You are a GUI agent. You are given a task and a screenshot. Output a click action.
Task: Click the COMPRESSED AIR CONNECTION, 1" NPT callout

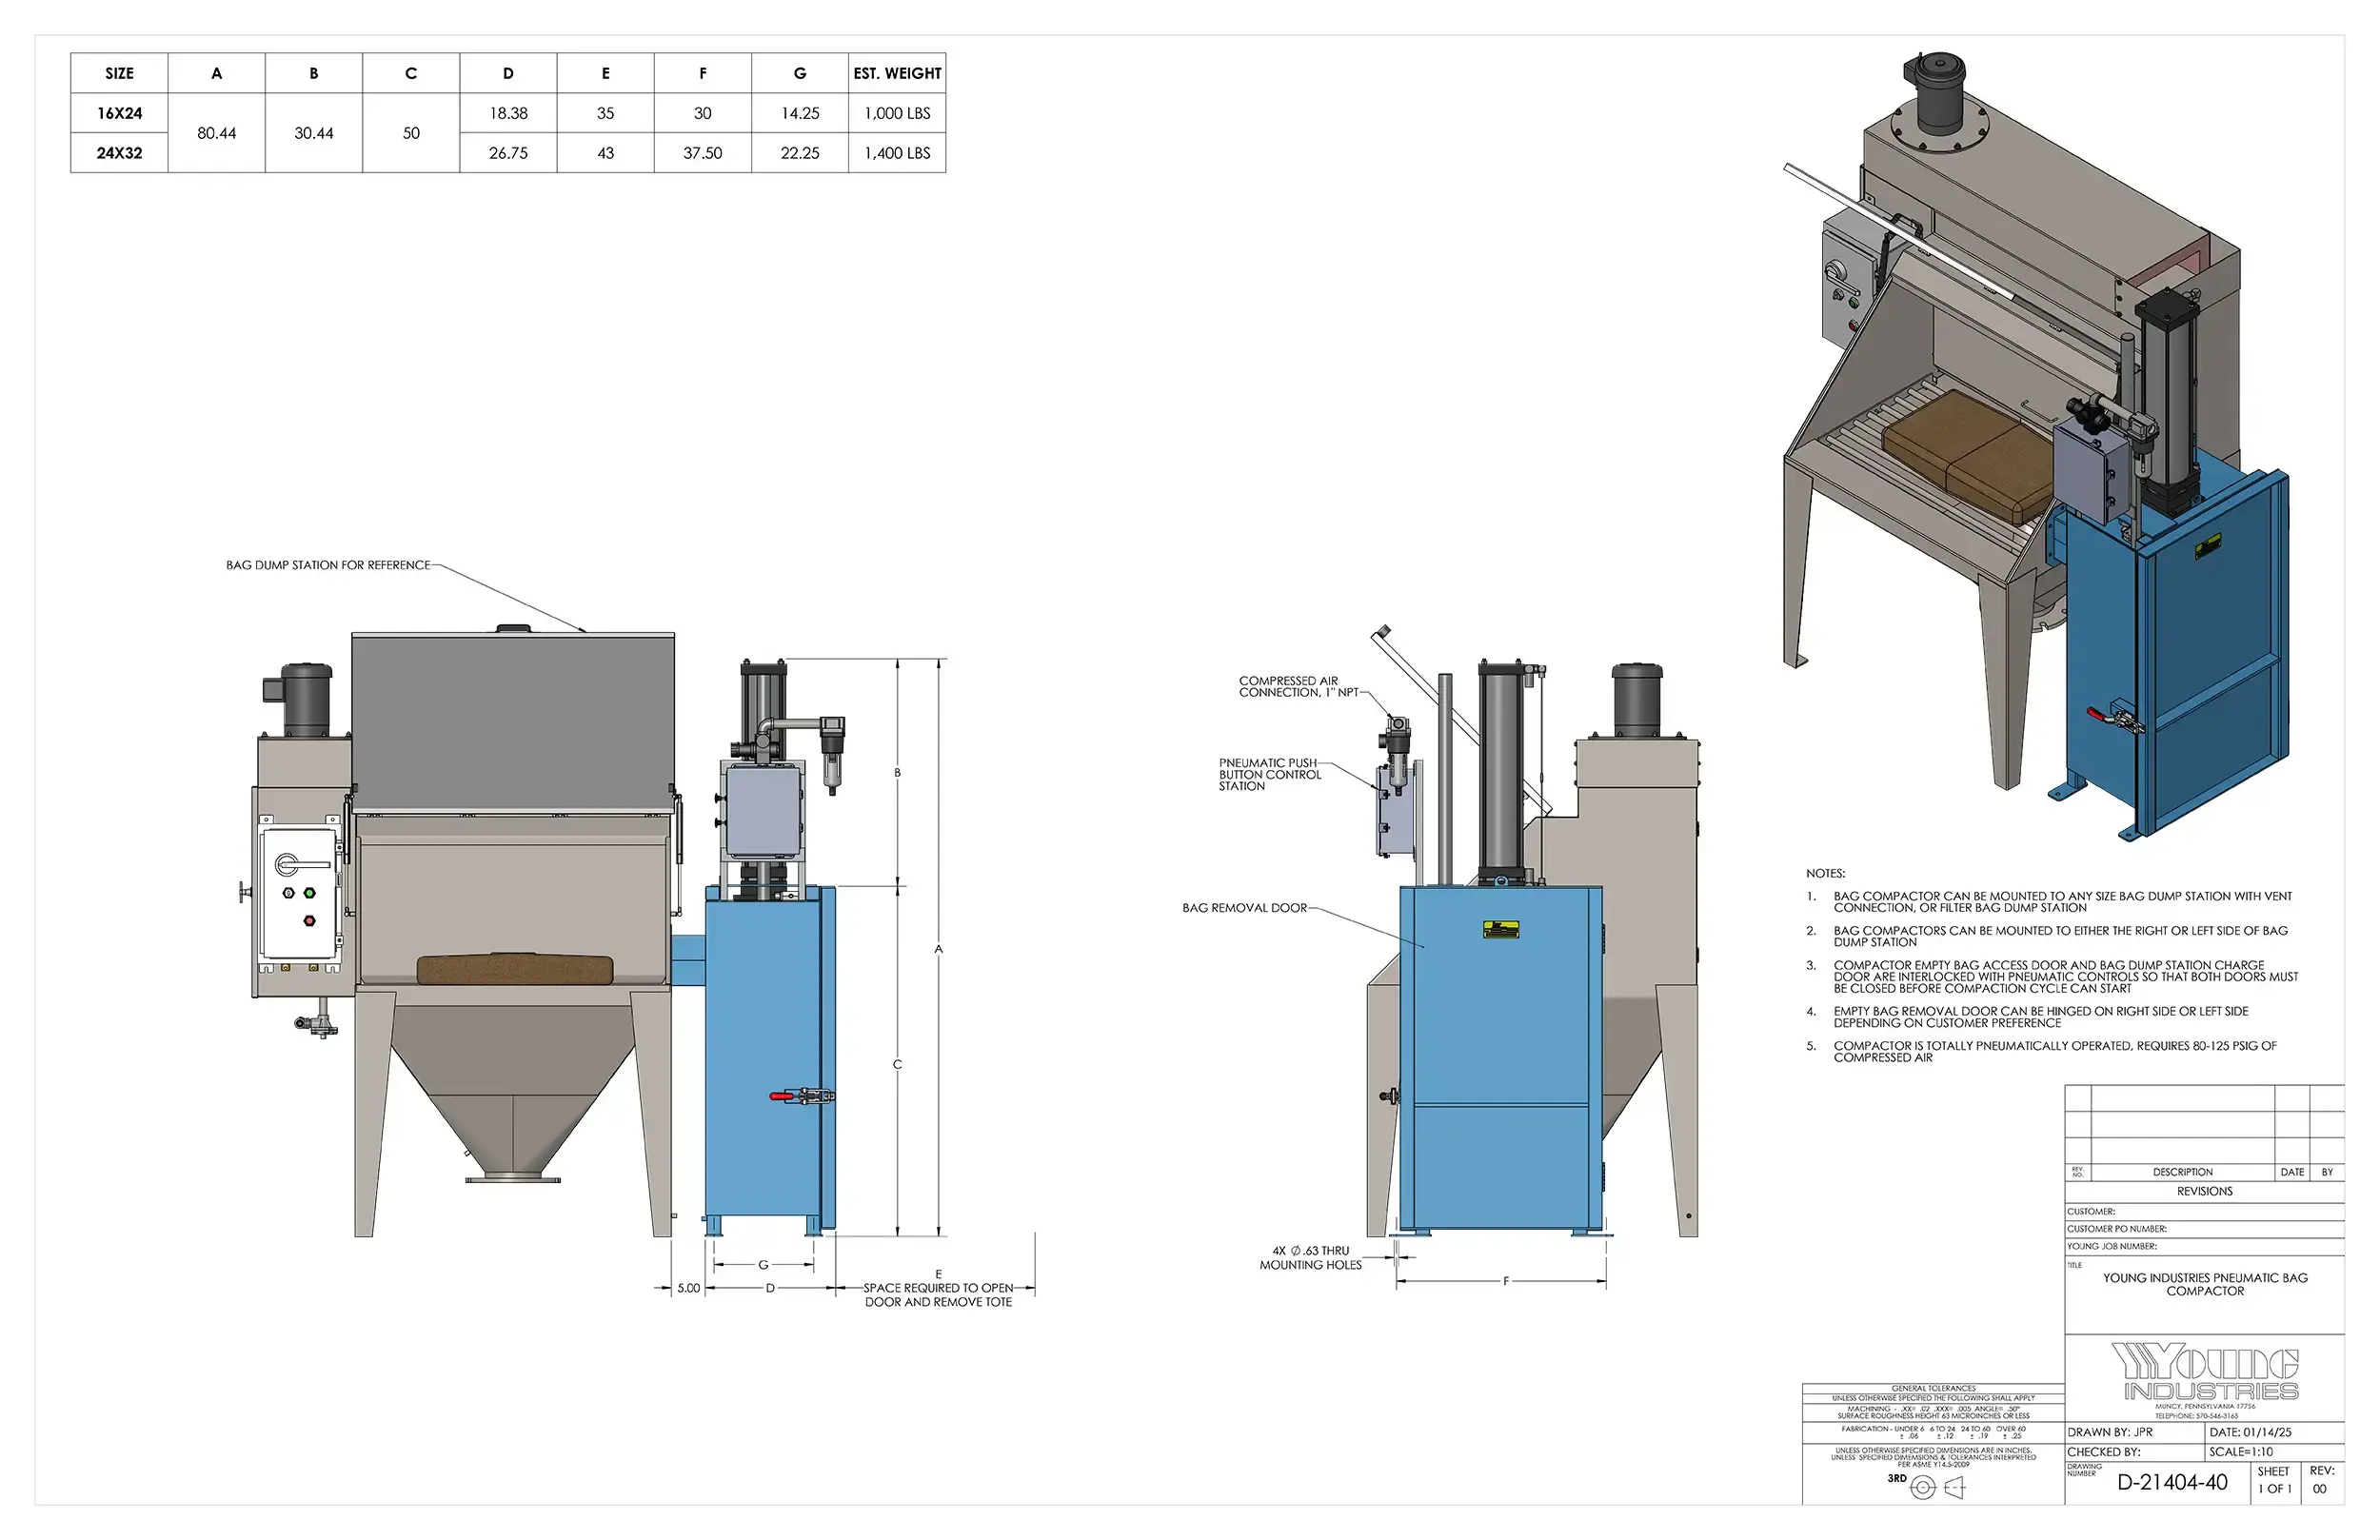point(1298,686)
